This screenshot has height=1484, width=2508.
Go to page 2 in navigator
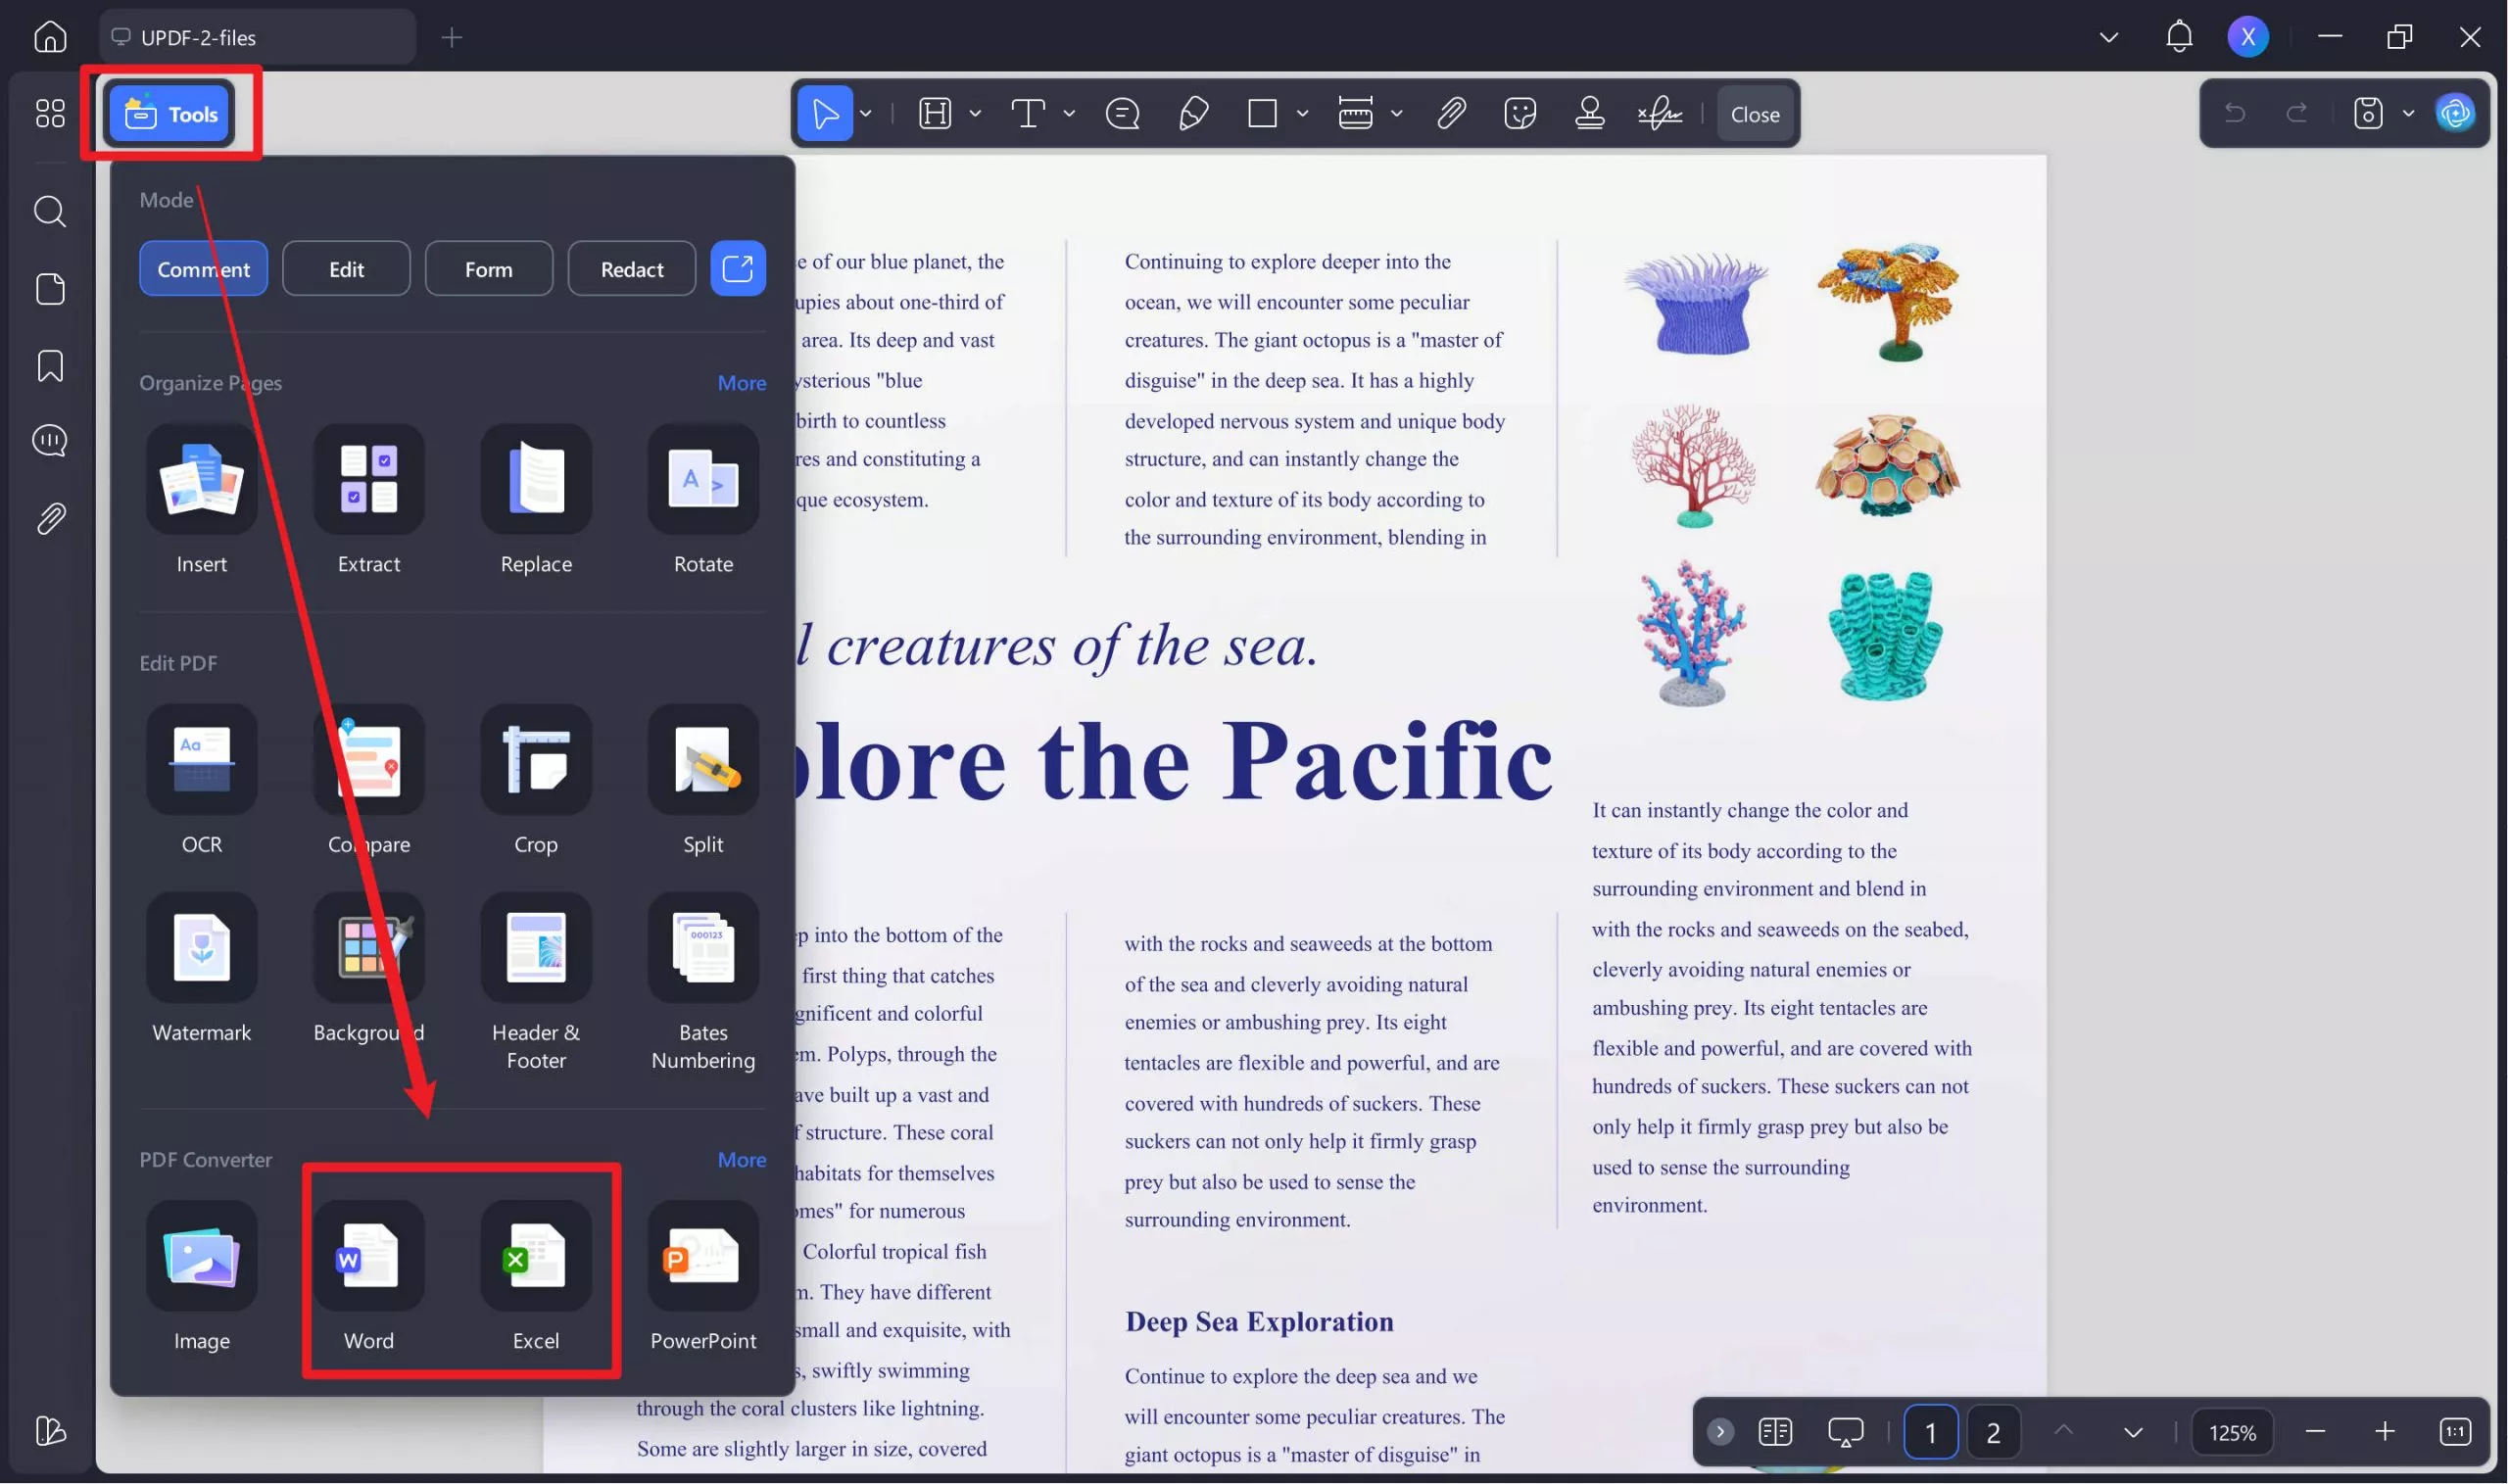tap(1992, 1432)
